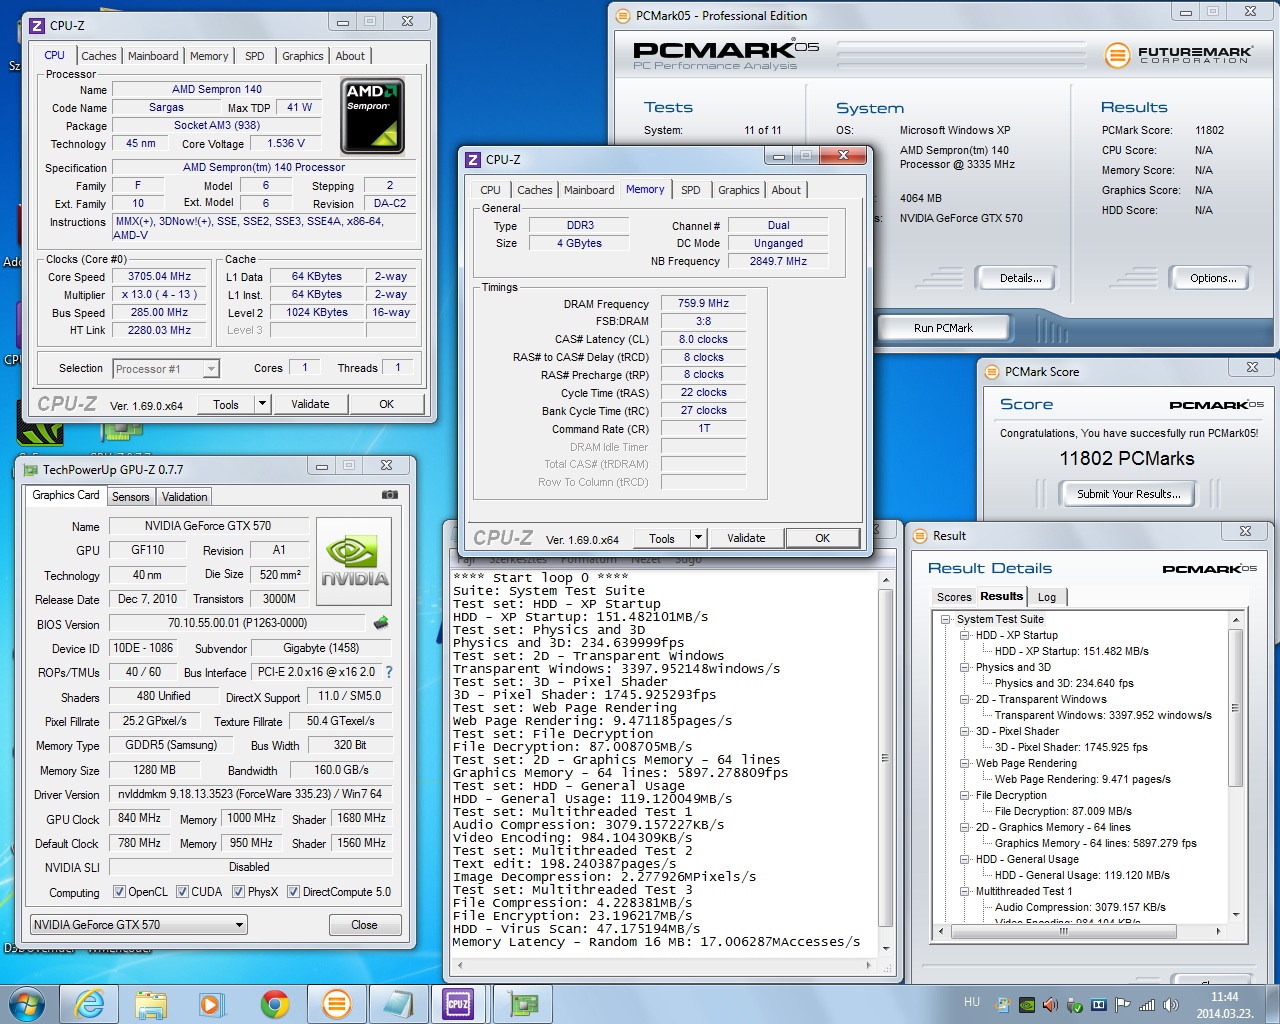
Task: Open Mainboard tab in CPU-Z CPU window
Action: 153,56
